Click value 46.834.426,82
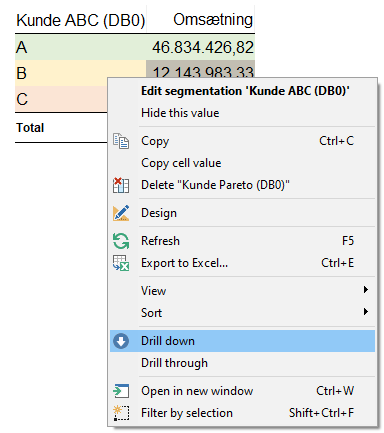This screenshot has width=384, height=433. pos(203,47)
